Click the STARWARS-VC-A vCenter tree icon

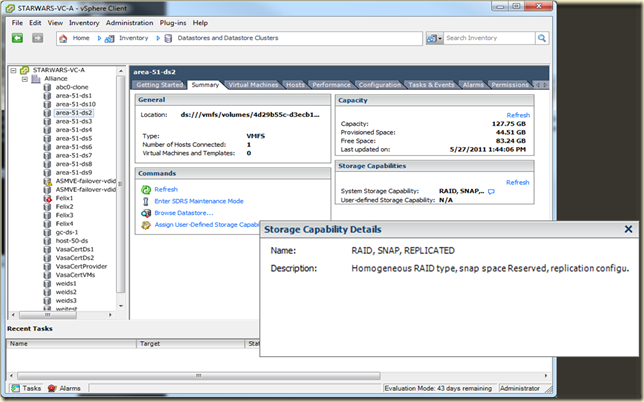[24, 70]
